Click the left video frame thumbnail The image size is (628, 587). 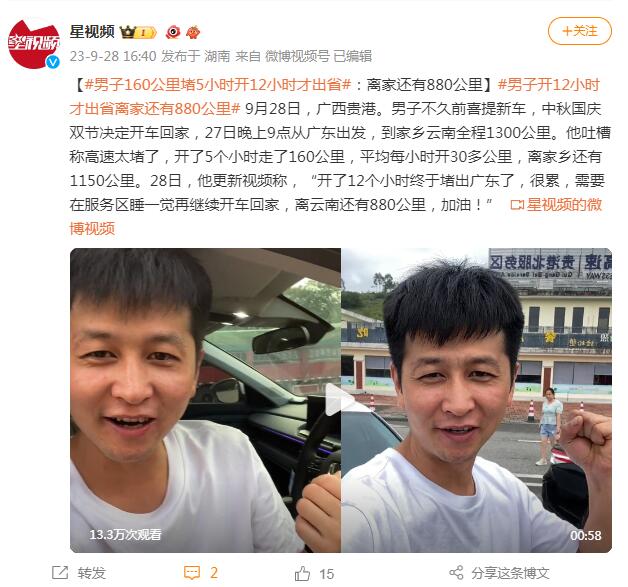pyautogui.click(x=205, y=400)
